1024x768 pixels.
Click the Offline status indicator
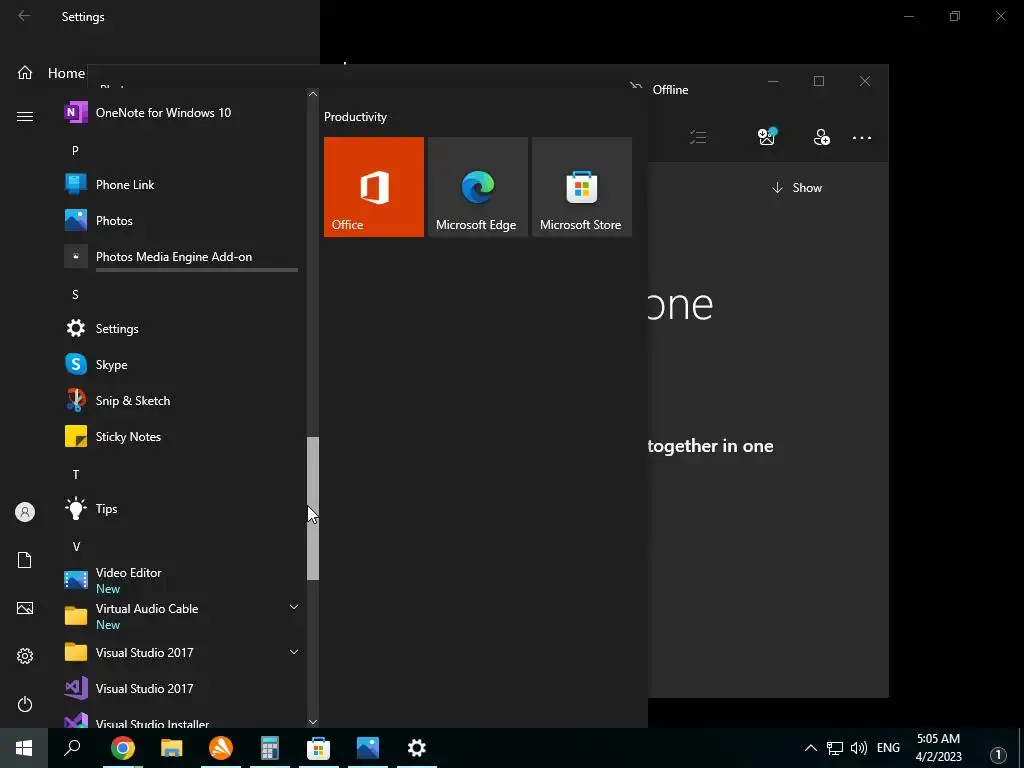660,89
